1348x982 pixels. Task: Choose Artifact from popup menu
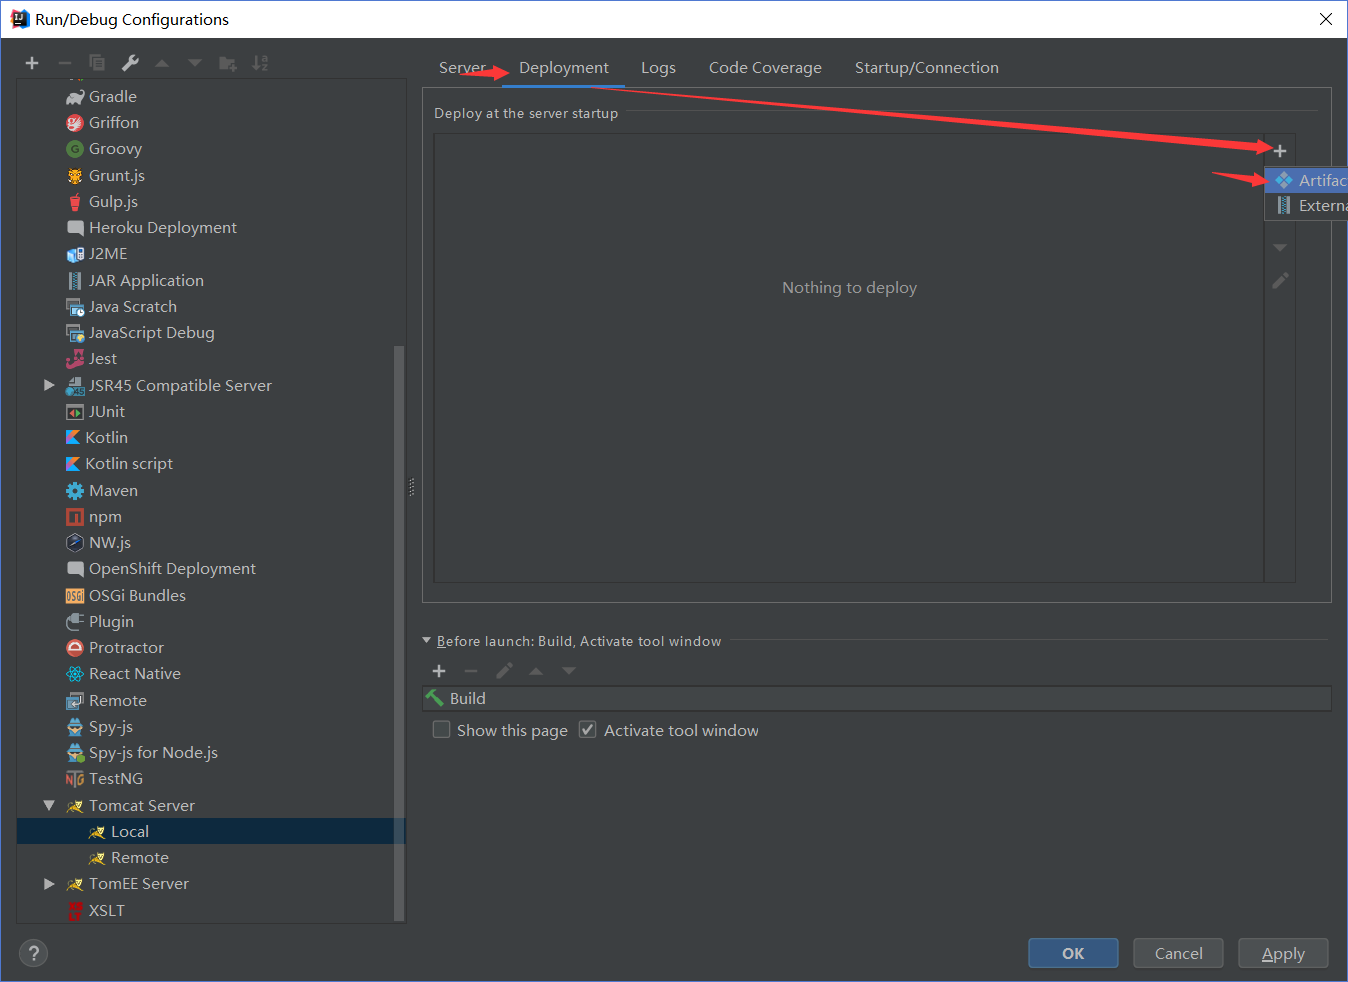pyautogui.click(x=1307, y=180)
